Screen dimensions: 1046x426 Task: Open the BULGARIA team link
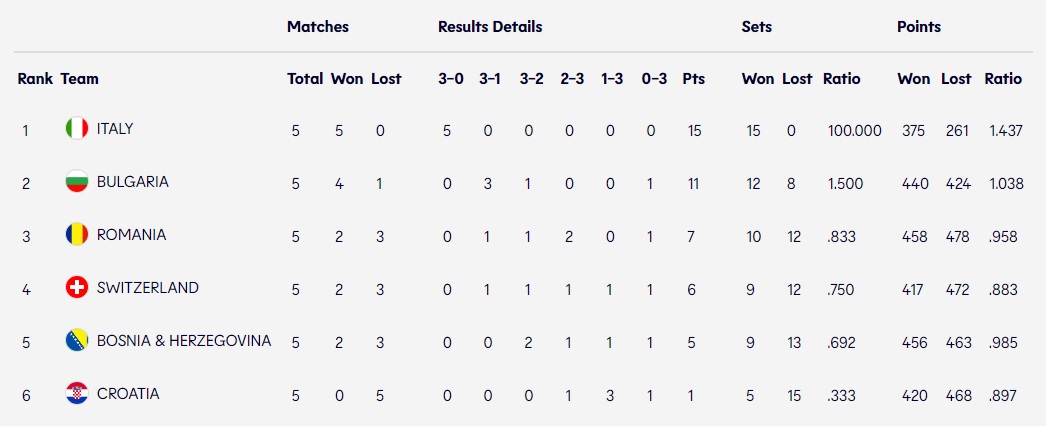(132, 182)
